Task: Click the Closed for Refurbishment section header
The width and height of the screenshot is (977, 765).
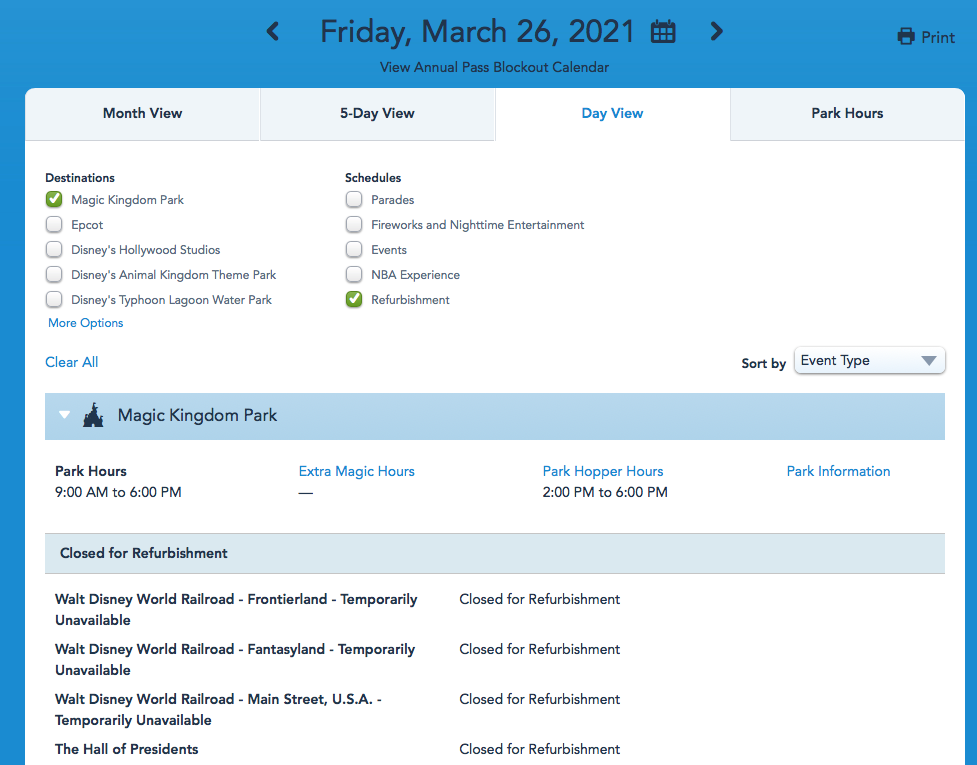Action: (x=495, y=553)
